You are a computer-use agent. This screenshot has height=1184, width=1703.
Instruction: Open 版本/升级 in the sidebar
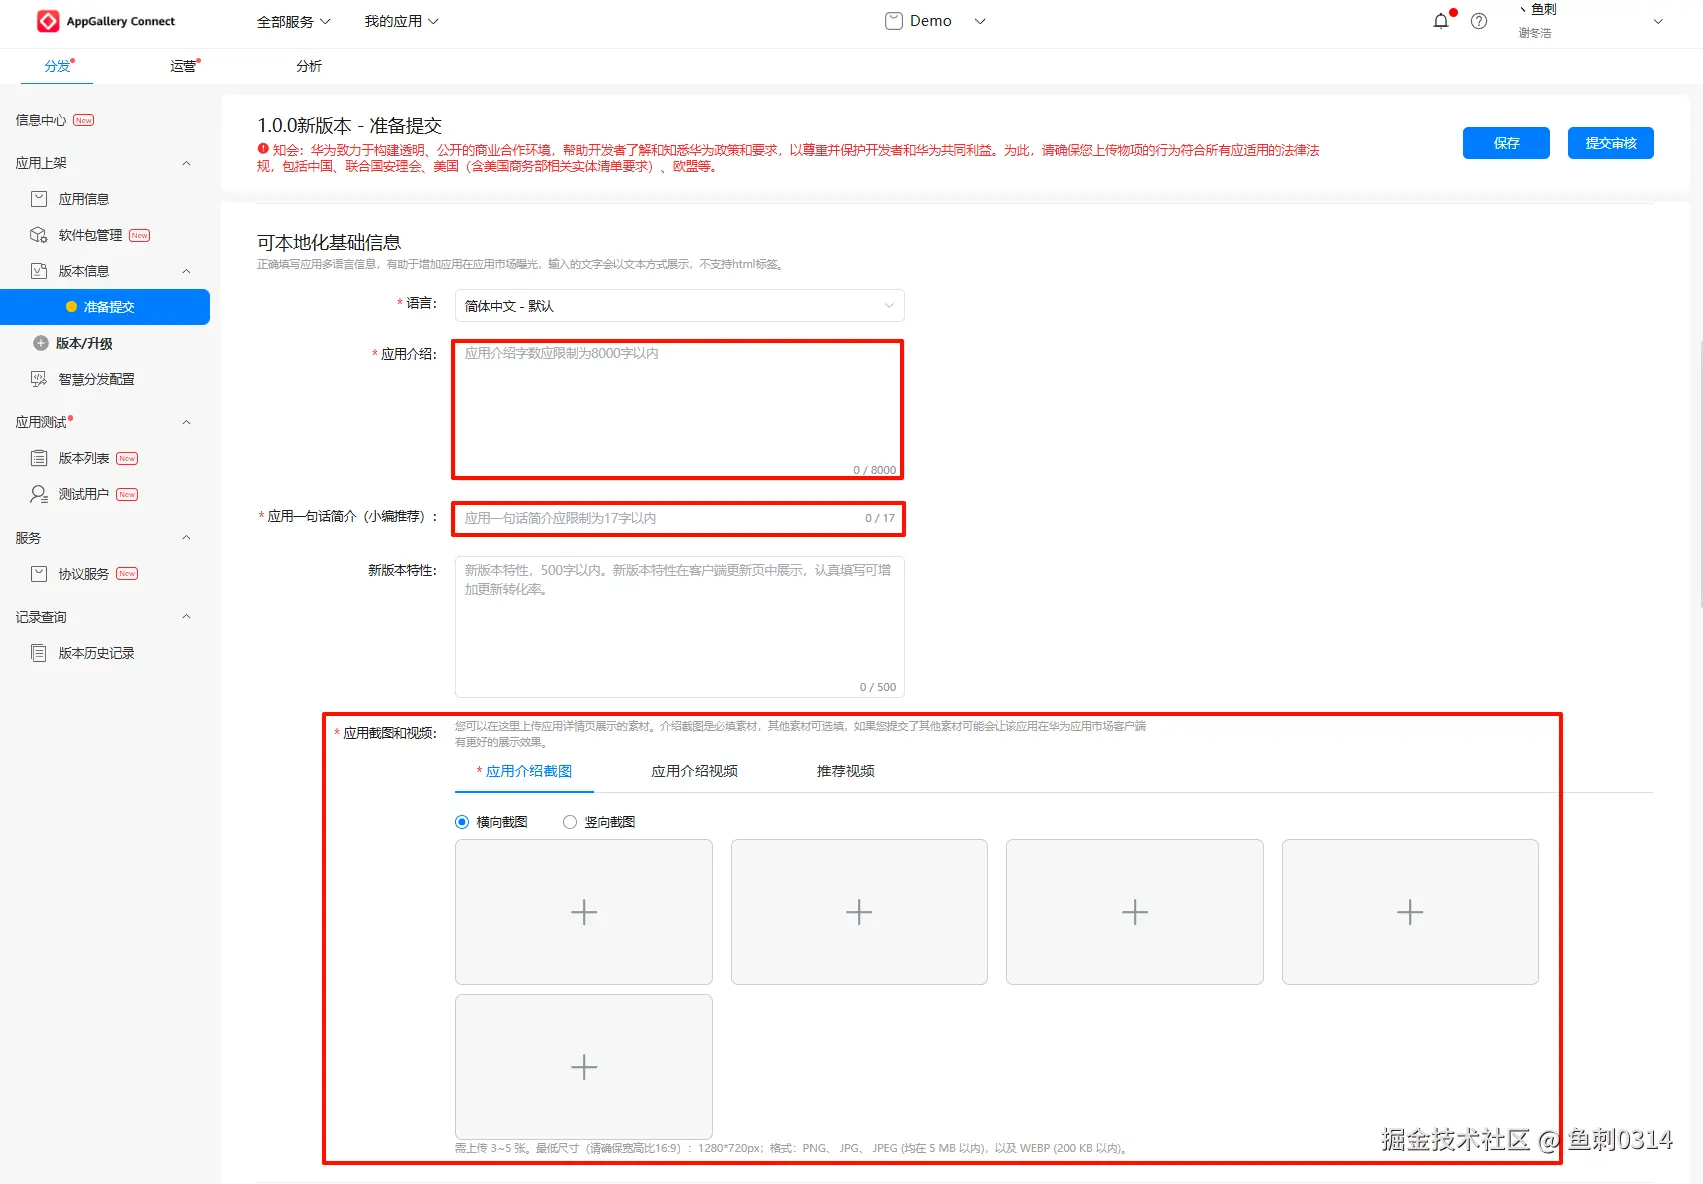point(84,343)
